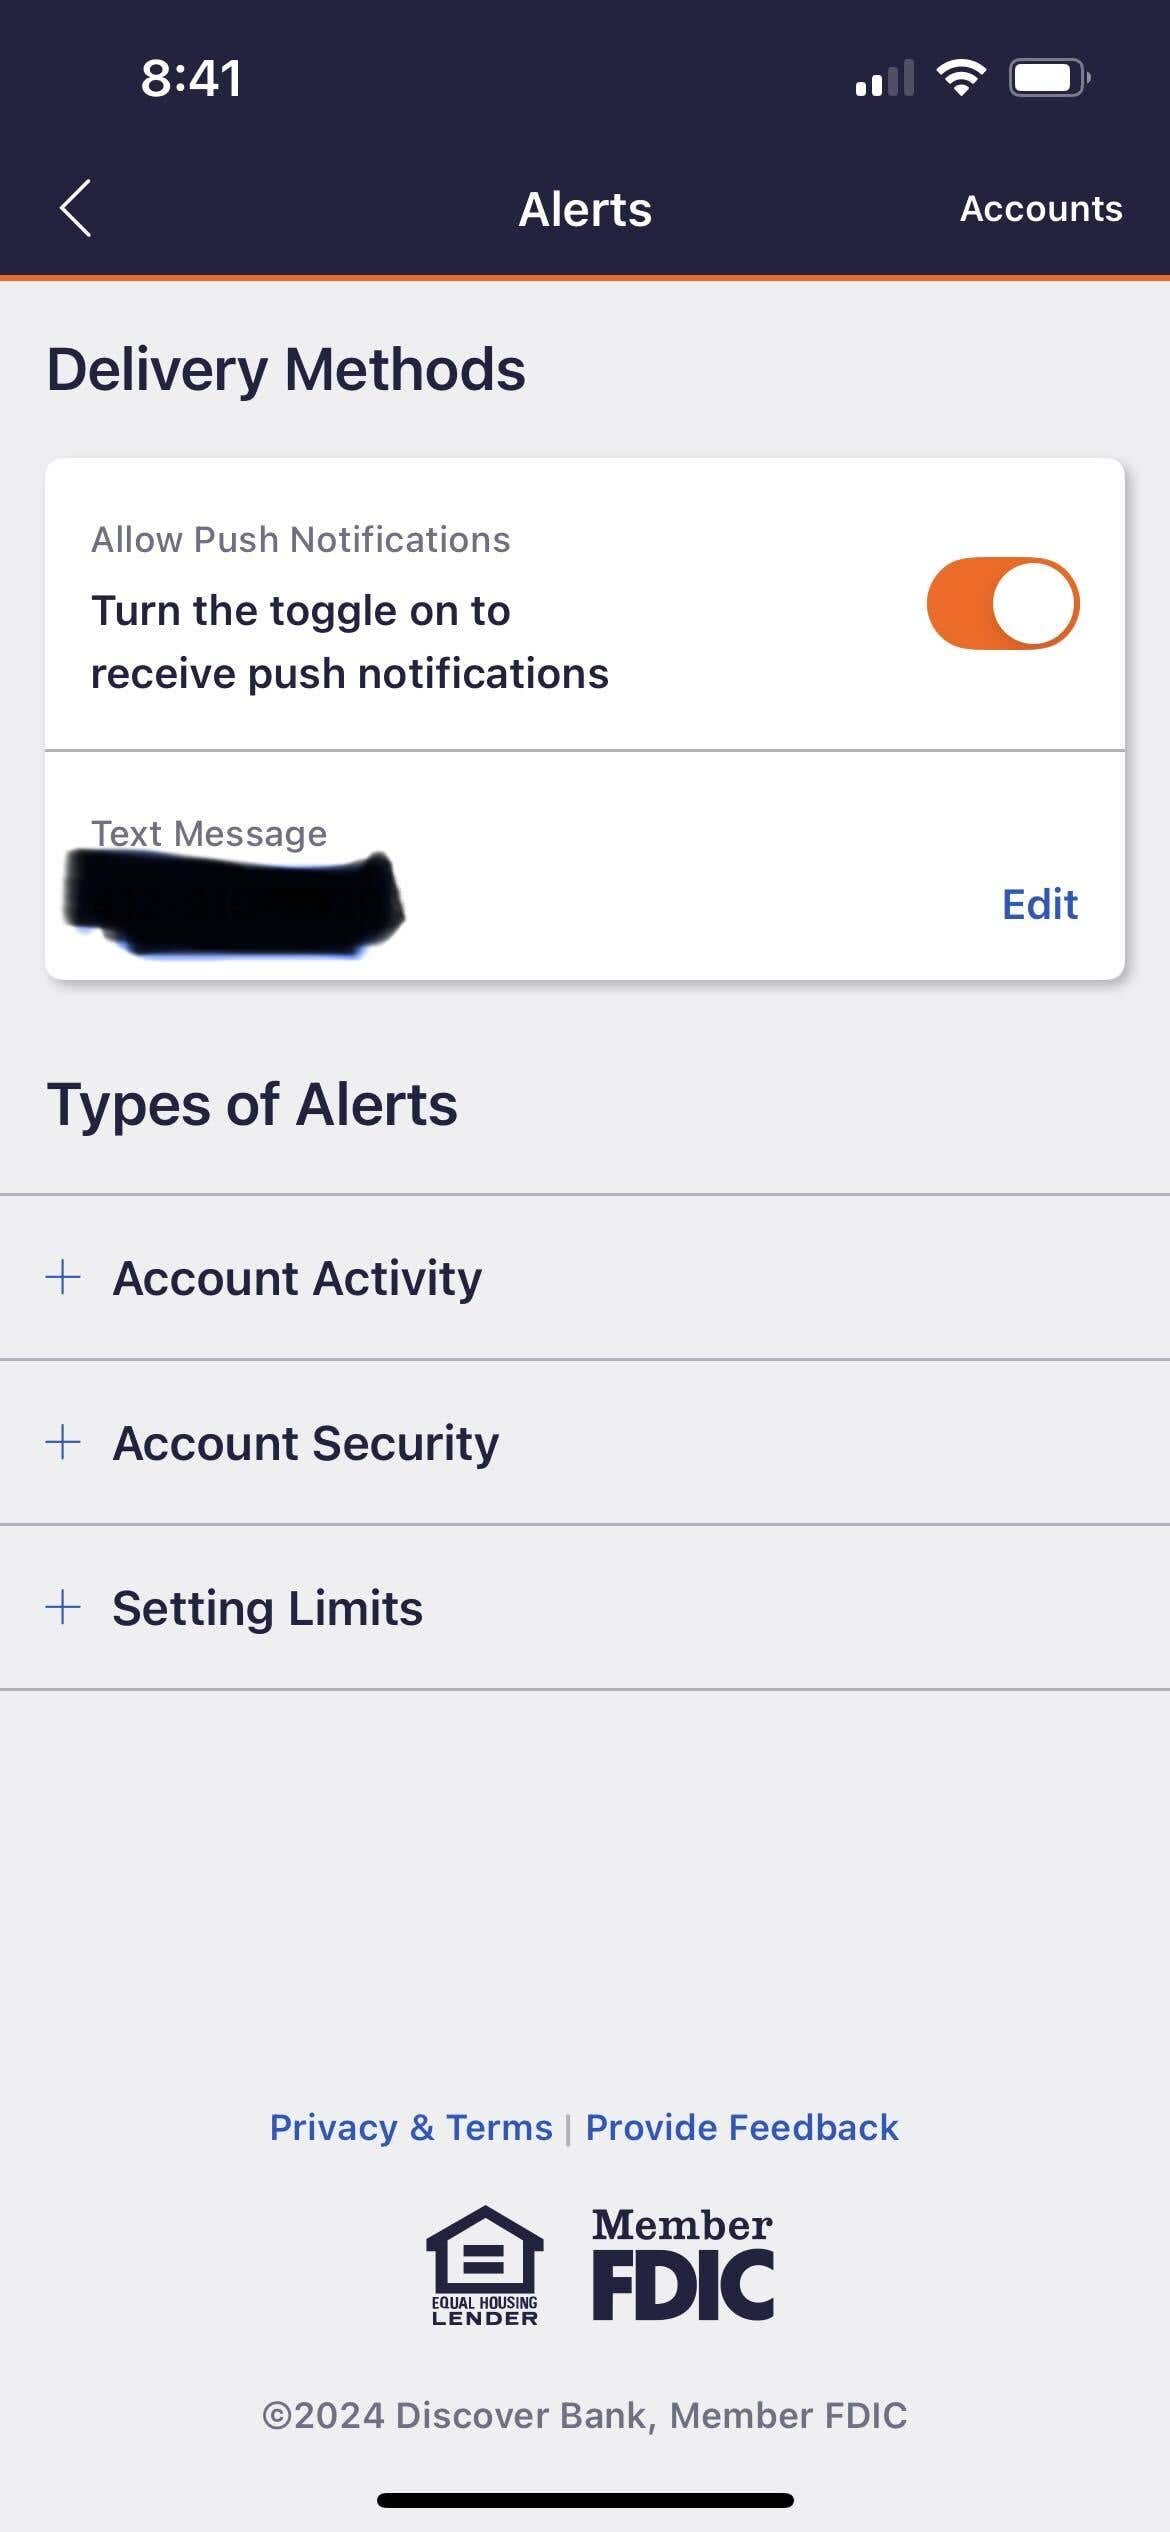Tap the cellular signal bars icon
1170x2532 pixels.
885,79
